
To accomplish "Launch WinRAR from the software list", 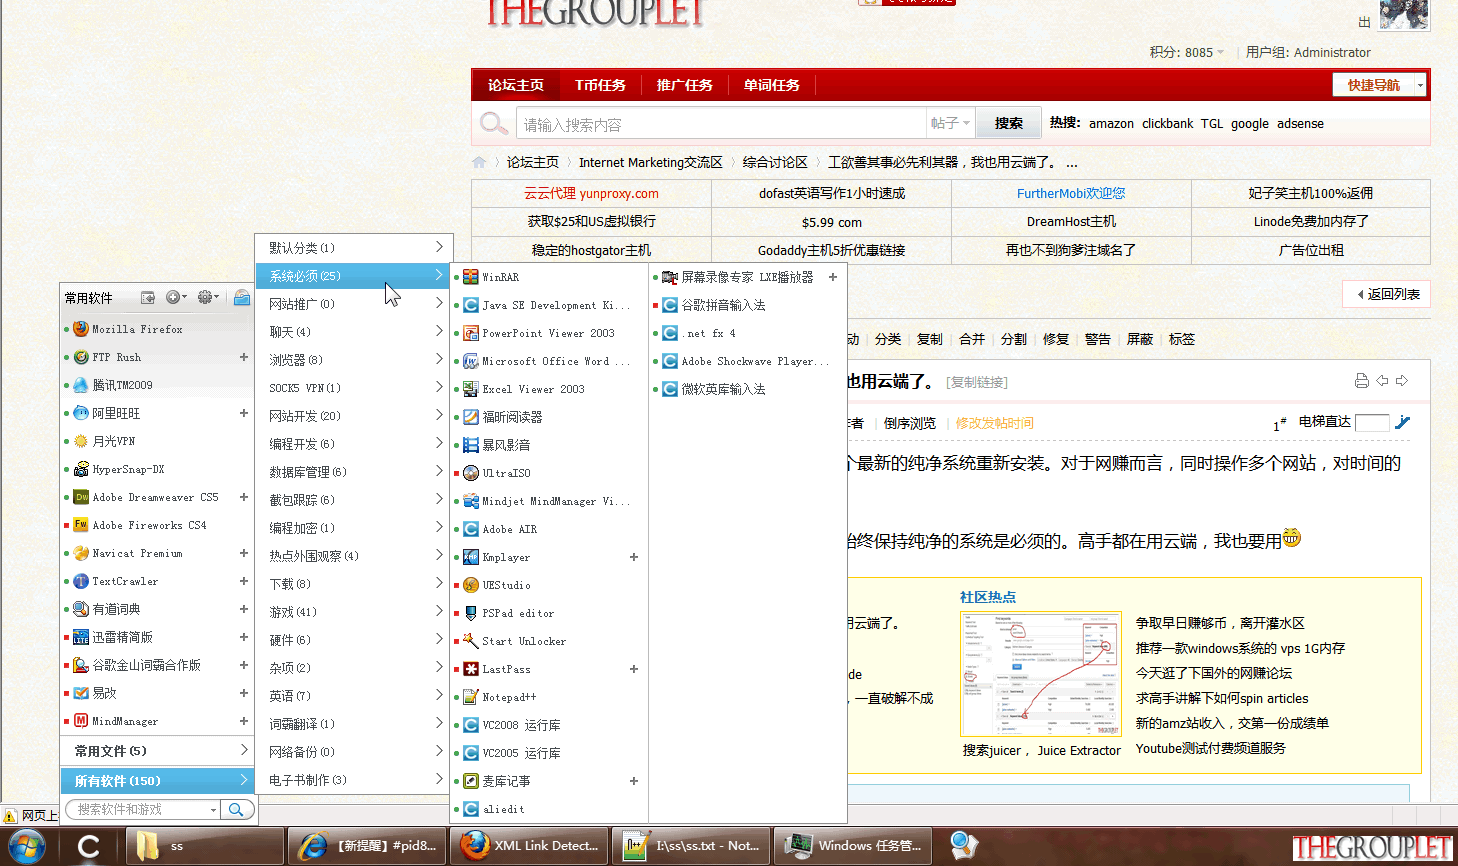I will [x=490, y=277].
